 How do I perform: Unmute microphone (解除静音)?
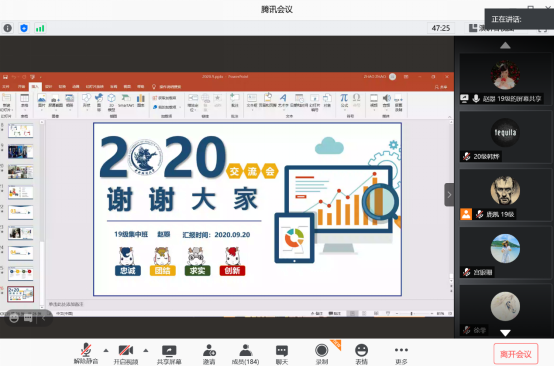(x=86, y=354)
